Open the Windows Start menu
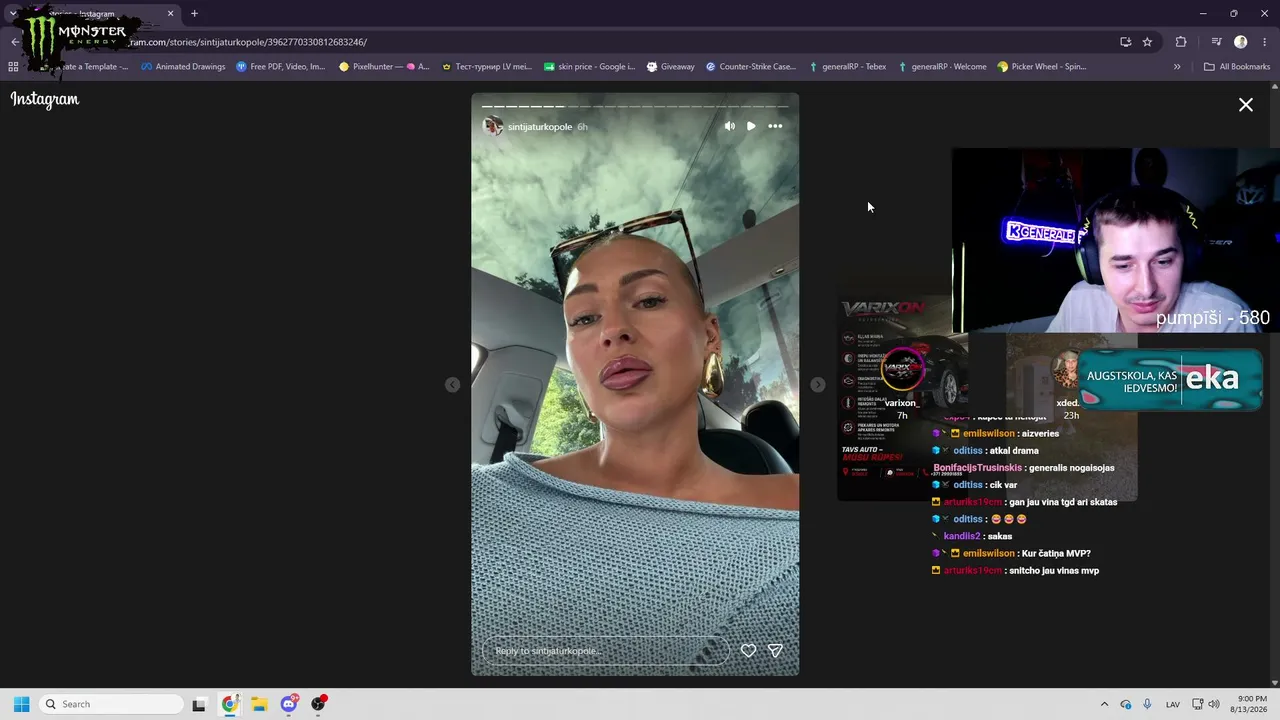1280x720 pixels. (x=21, y=704)
